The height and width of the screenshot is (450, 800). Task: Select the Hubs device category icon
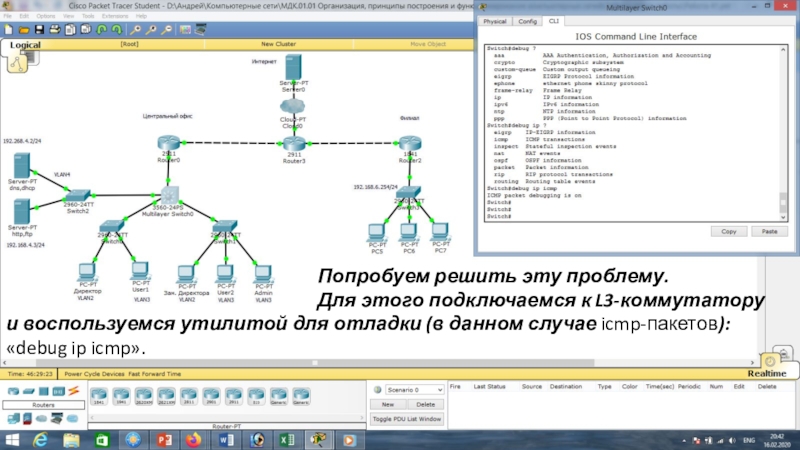coord(43,391)
